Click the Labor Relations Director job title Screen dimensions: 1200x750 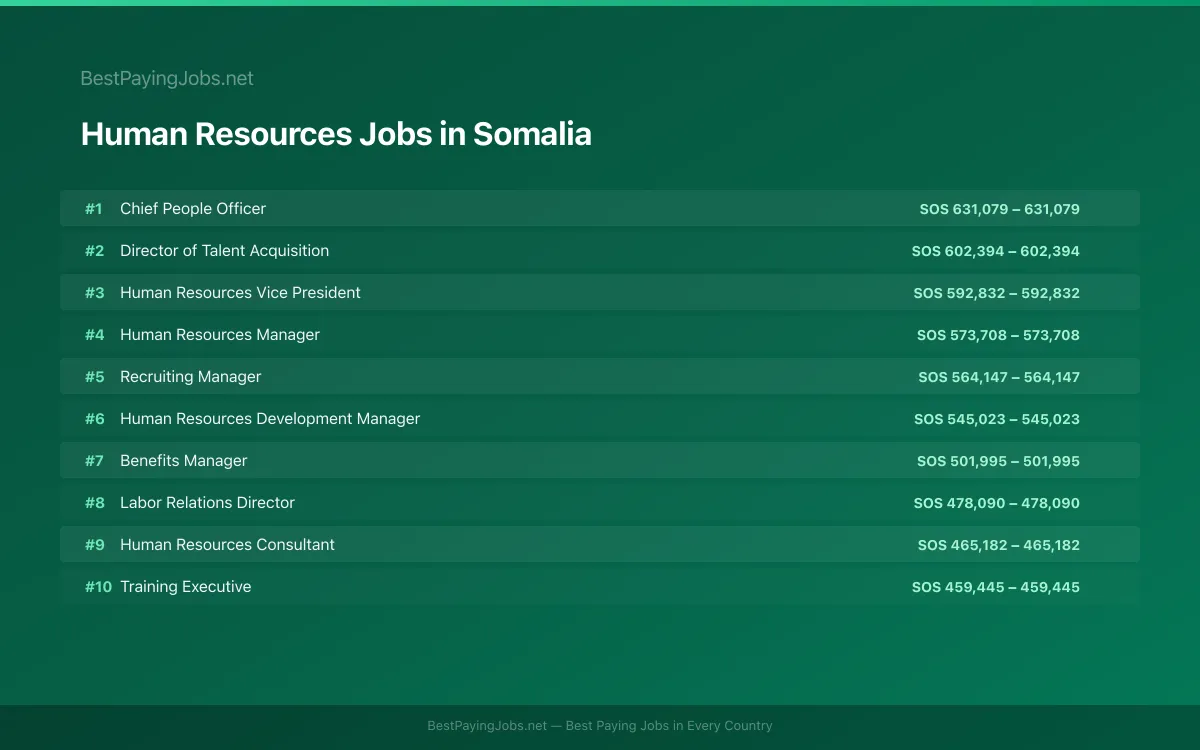pyautogui.click(x=207, y=502)
